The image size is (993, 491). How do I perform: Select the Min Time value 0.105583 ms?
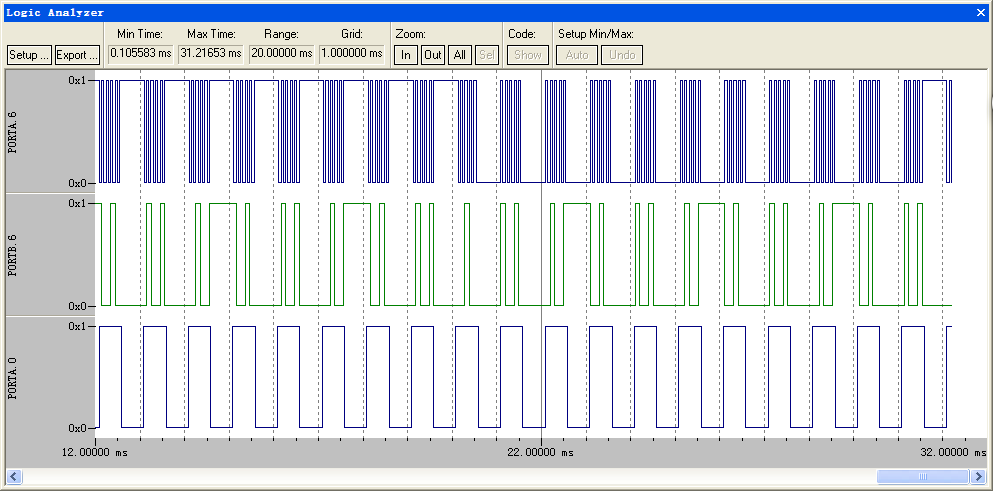(141, 54)
